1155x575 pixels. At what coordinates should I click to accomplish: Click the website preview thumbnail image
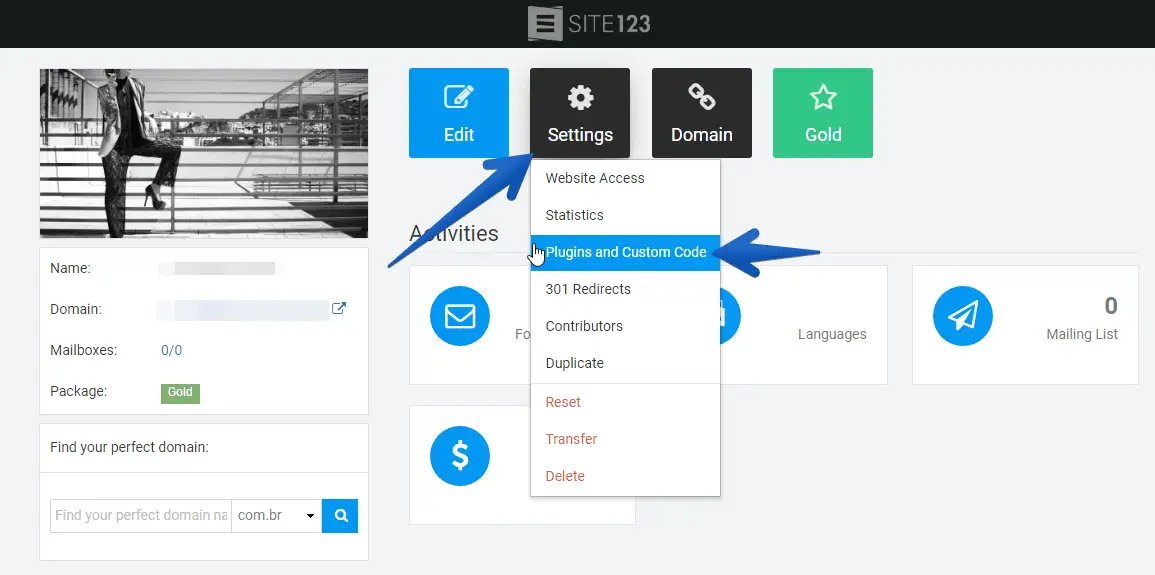pyautogui.click(x=204, y=153)
